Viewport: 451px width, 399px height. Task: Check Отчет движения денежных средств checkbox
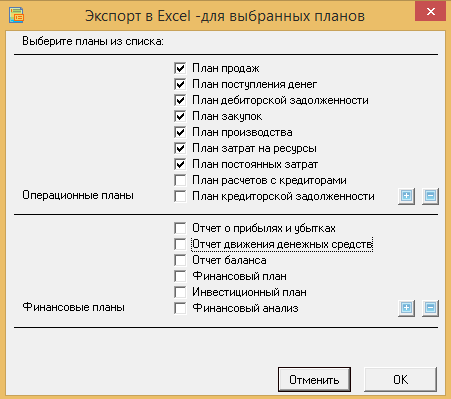tap(180, 244)
